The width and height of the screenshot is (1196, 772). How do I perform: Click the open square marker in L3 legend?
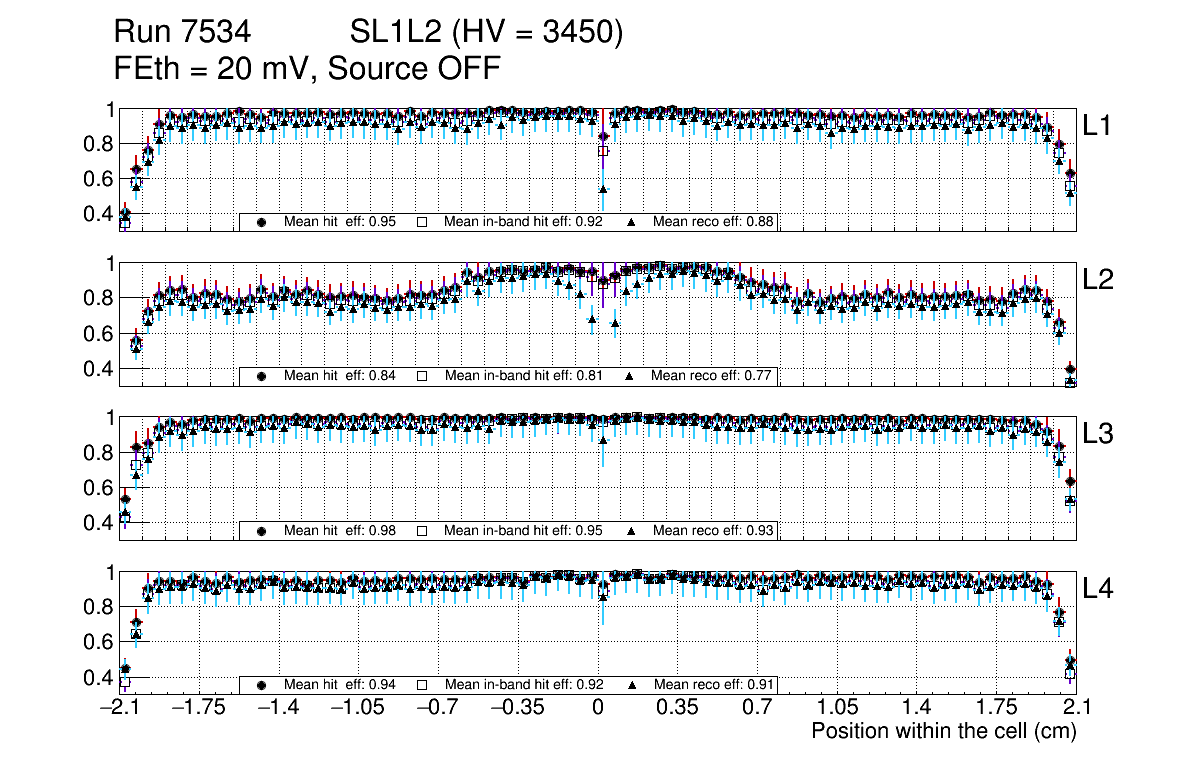421,531
